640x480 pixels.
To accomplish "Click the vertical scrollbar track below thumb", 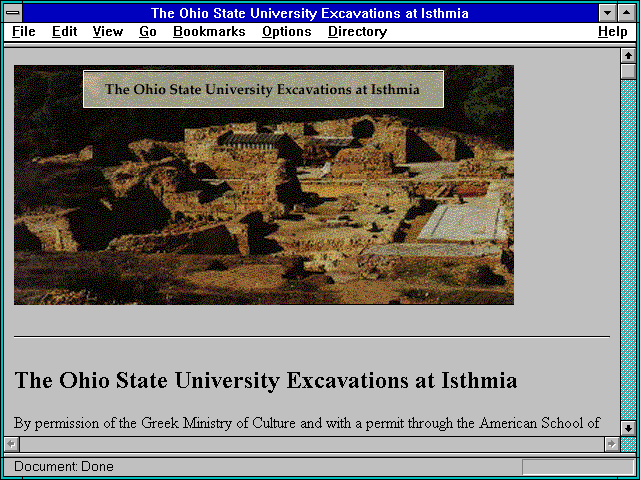I will [628, 250].
